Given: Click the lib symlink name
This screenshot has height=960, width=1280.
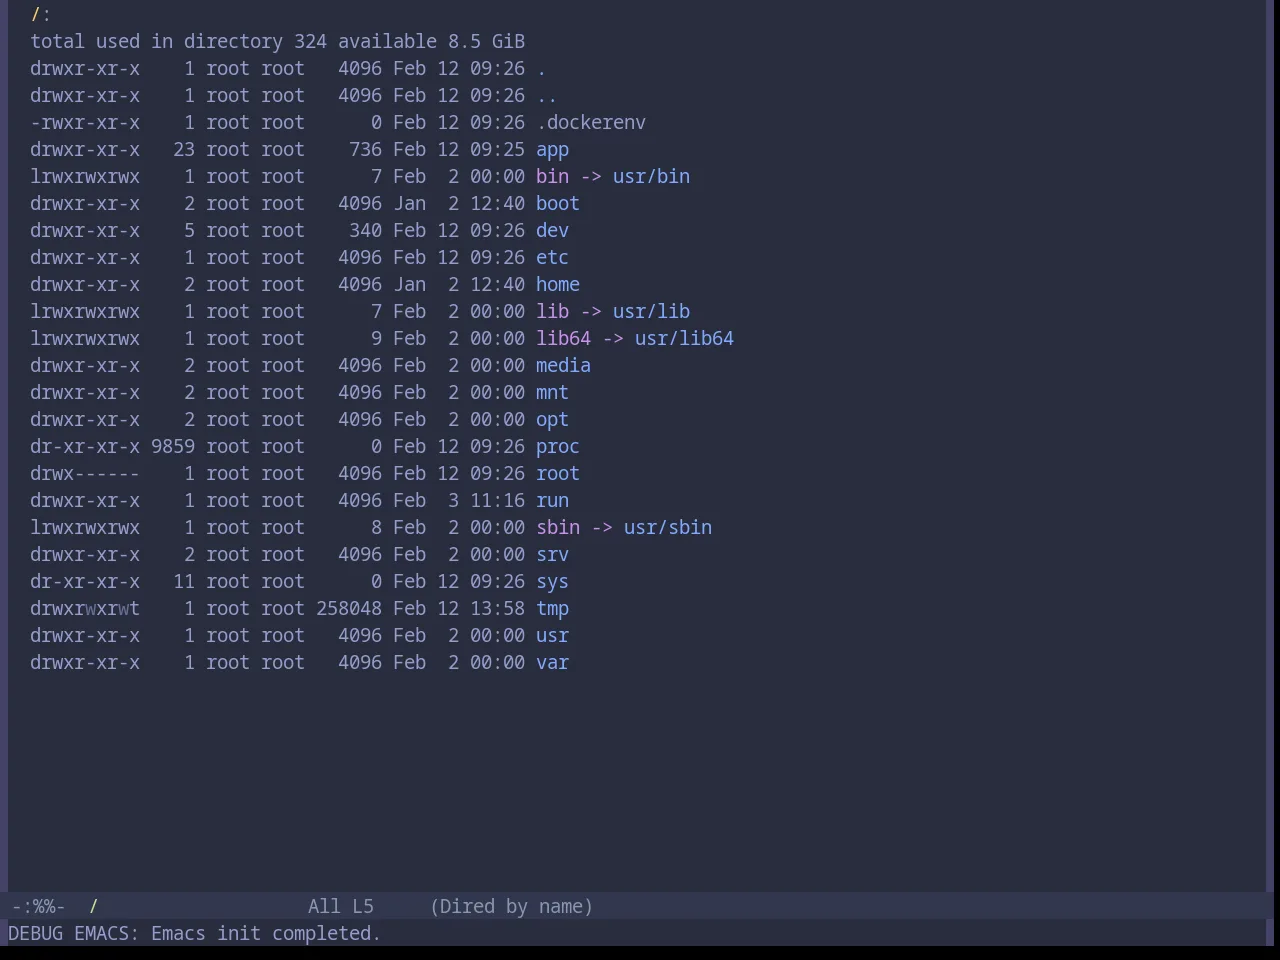Looking at the screenshot, I should 552,312.
